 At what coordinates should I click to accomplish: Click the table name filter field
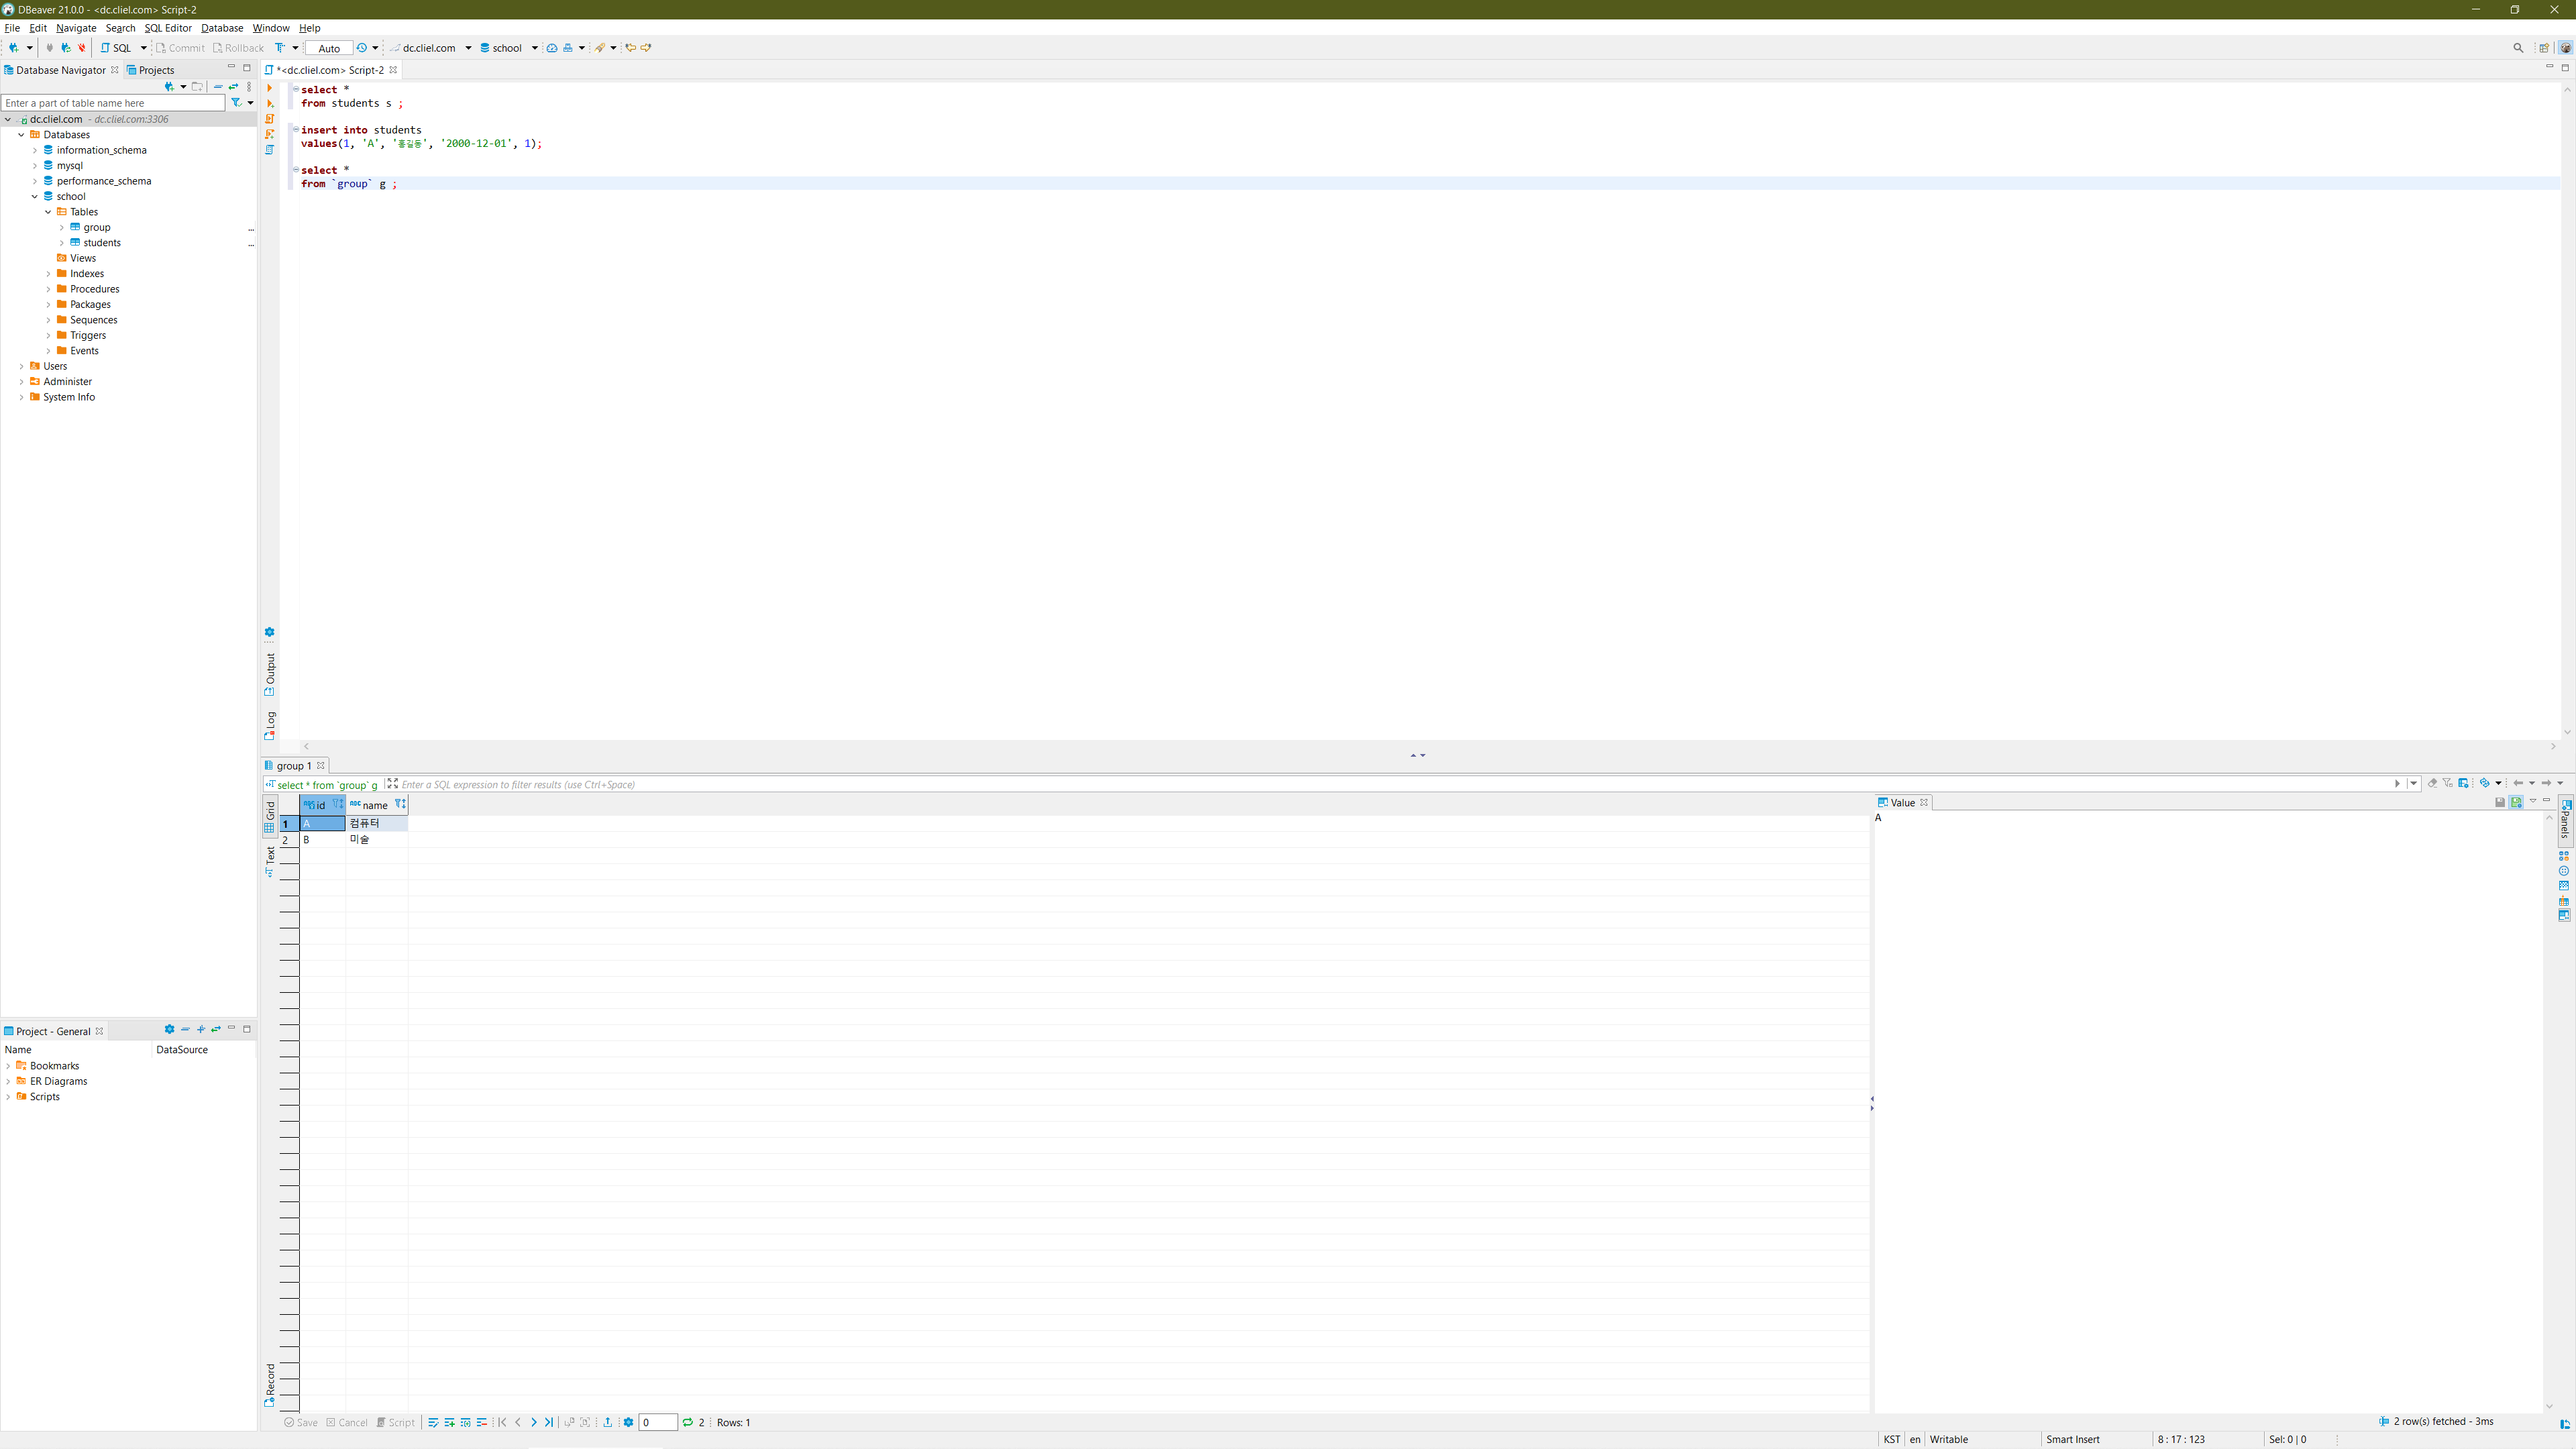[112, 103]
